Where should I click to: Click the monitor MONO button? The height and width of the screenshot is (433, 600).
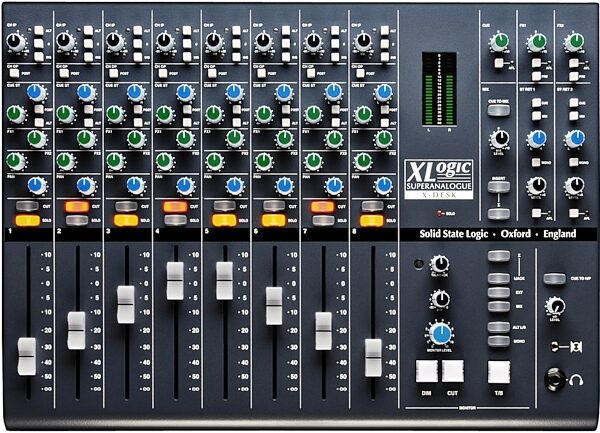coord(499,341)
